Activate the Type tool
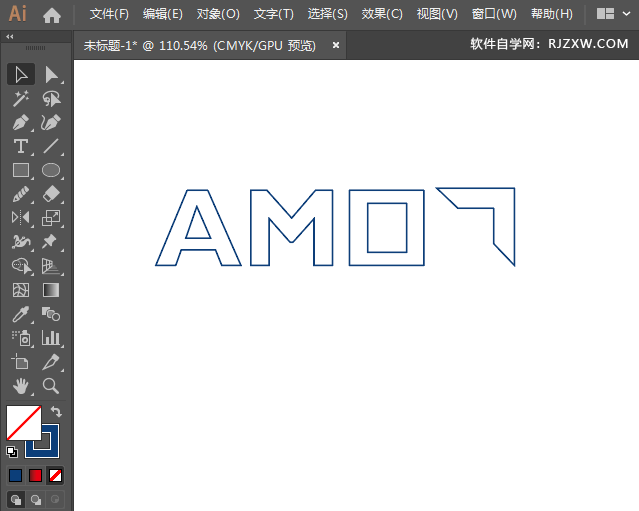 (21, 146)
